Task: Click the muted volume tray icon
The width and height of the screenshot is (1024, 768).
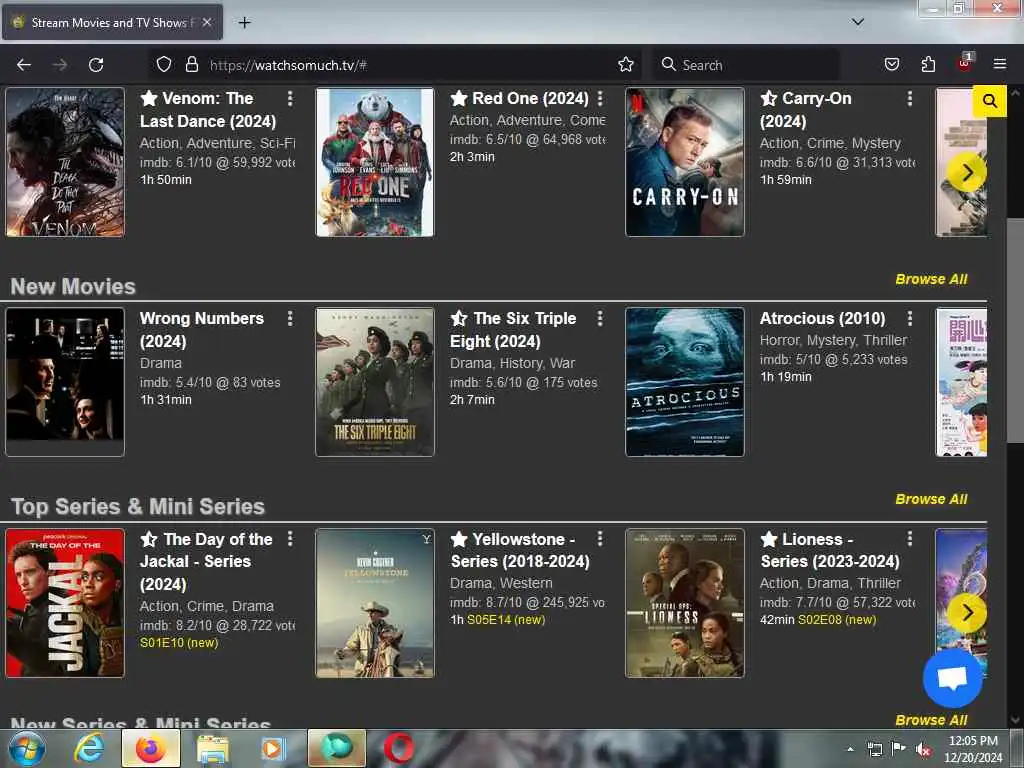Action: (923, 750)
